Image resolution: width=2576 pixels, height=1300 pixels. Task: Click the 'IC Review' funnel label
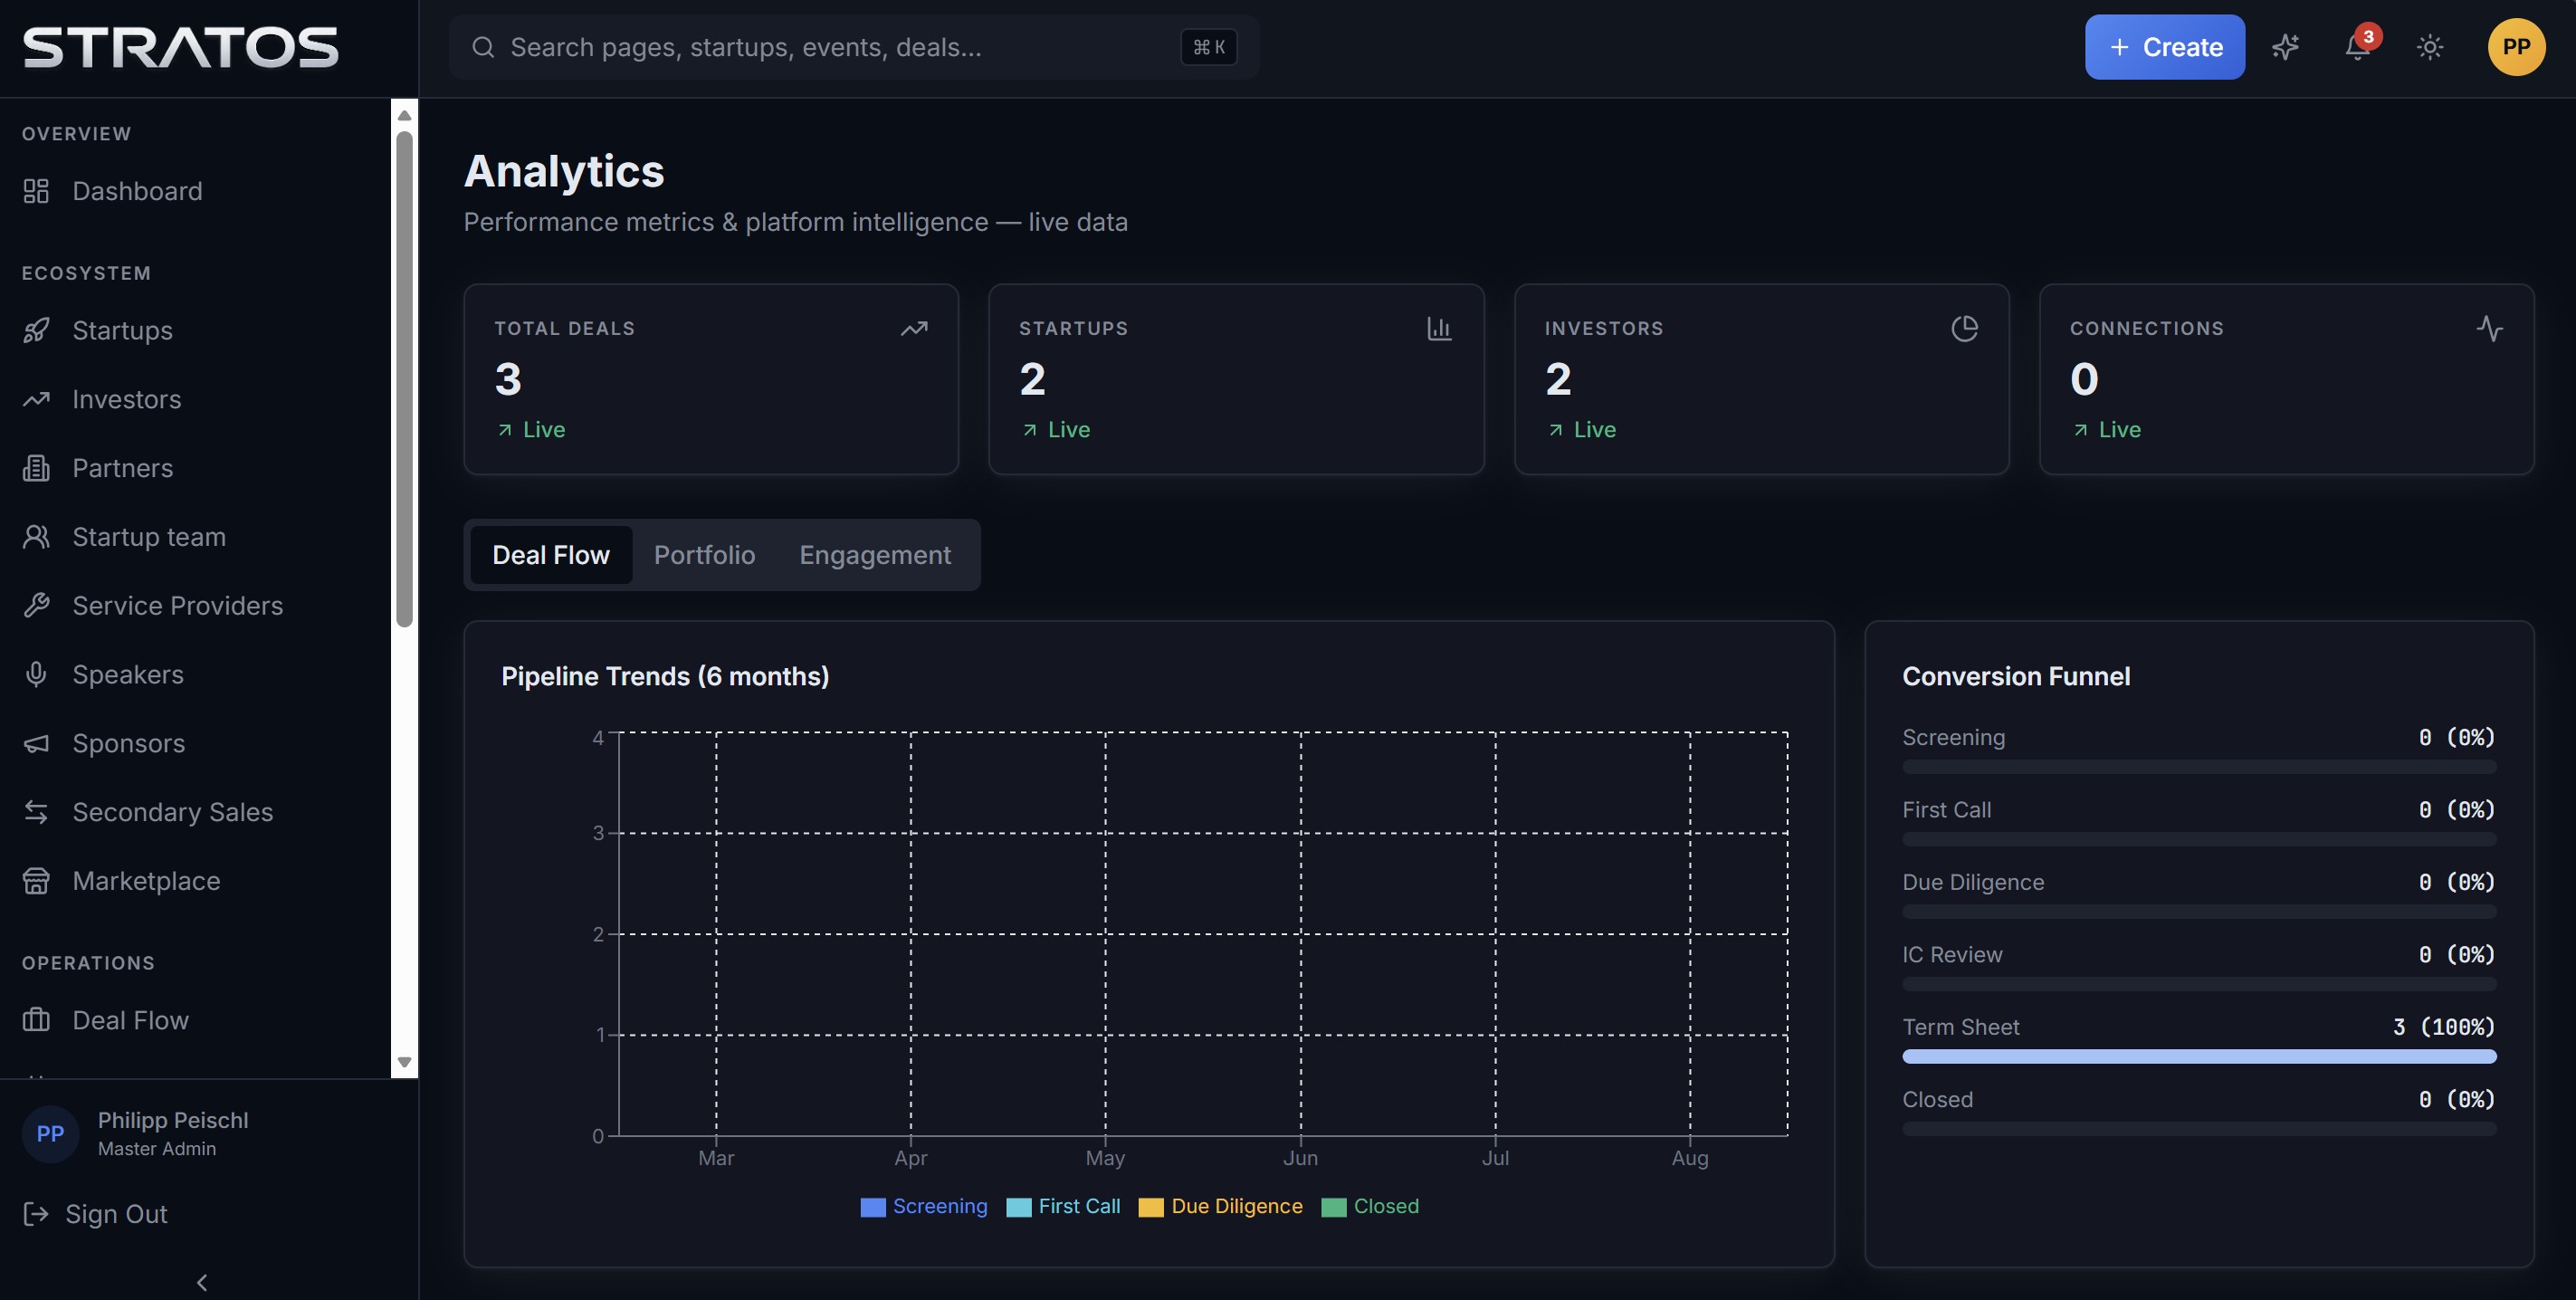[1952, 955]
